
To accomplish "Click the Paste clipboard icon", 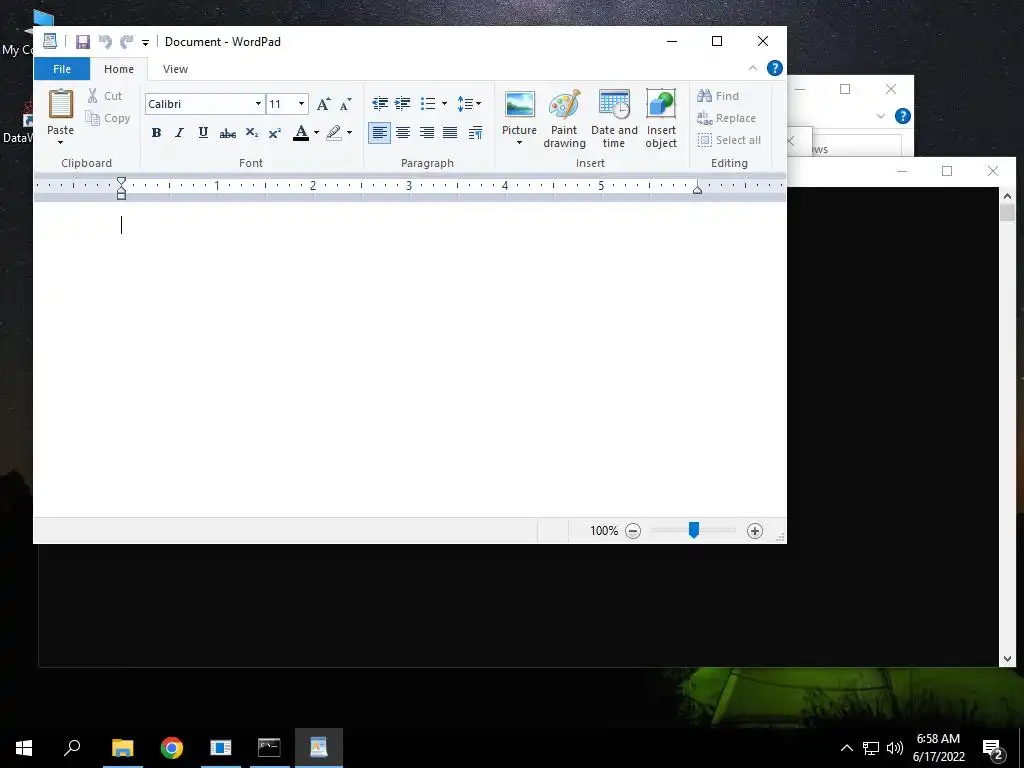I will click(61, 104).
